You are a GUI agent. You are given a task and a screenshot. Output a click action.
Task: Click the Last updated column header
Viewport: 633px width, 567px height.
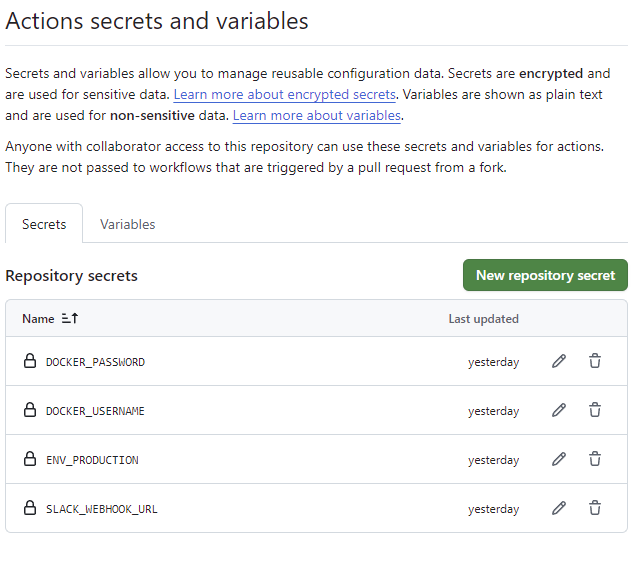(x=483, y=319)
